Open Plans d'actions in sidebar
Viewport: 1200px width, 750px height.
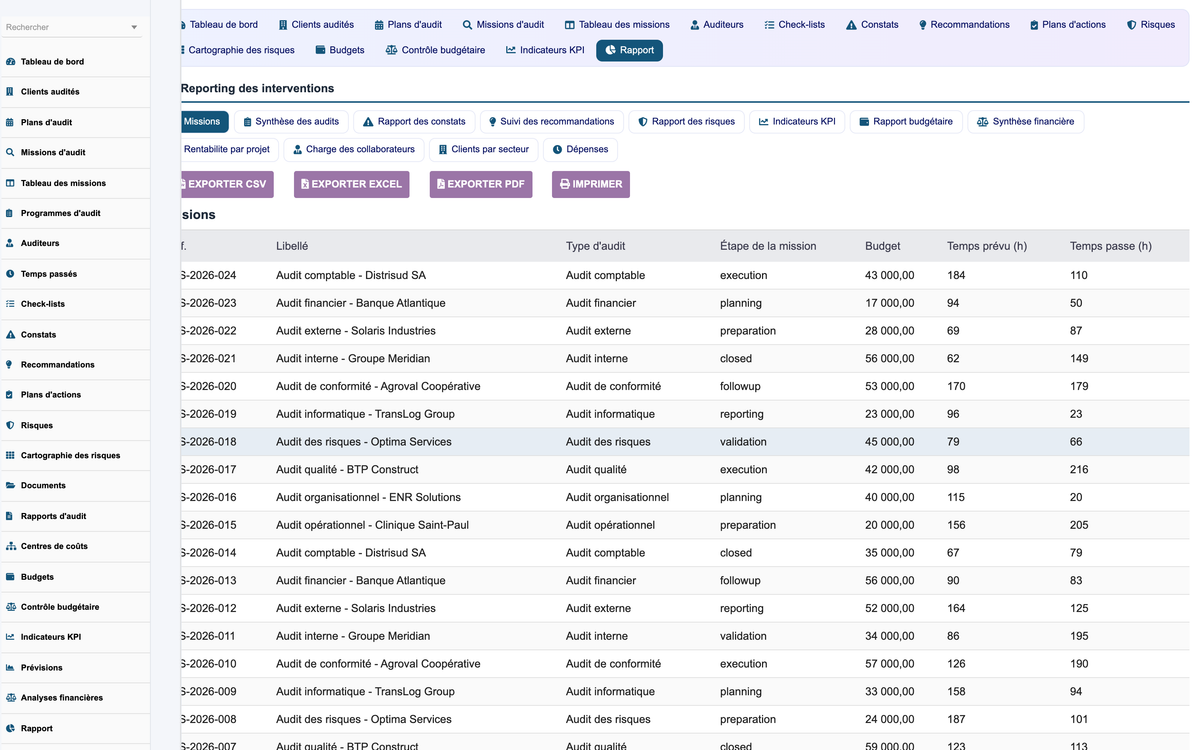(x=75, y=395)
